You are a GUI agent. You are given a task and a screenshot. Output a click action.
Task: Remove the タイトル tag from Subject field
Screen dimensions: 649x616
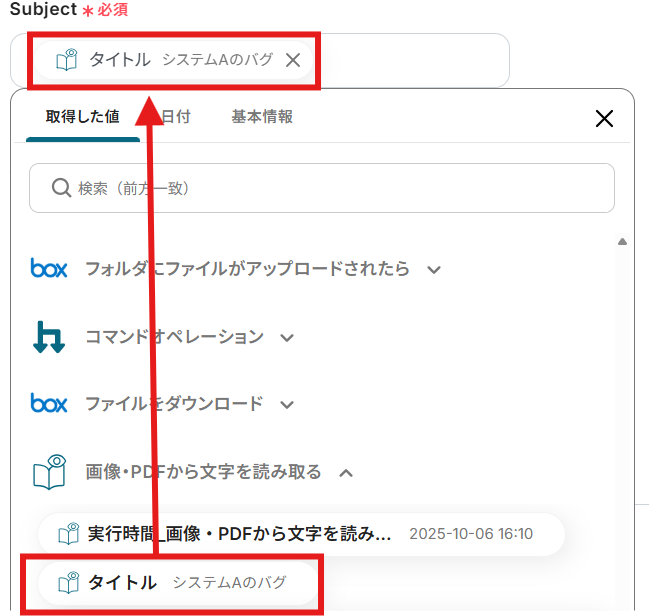coord(293,60)
